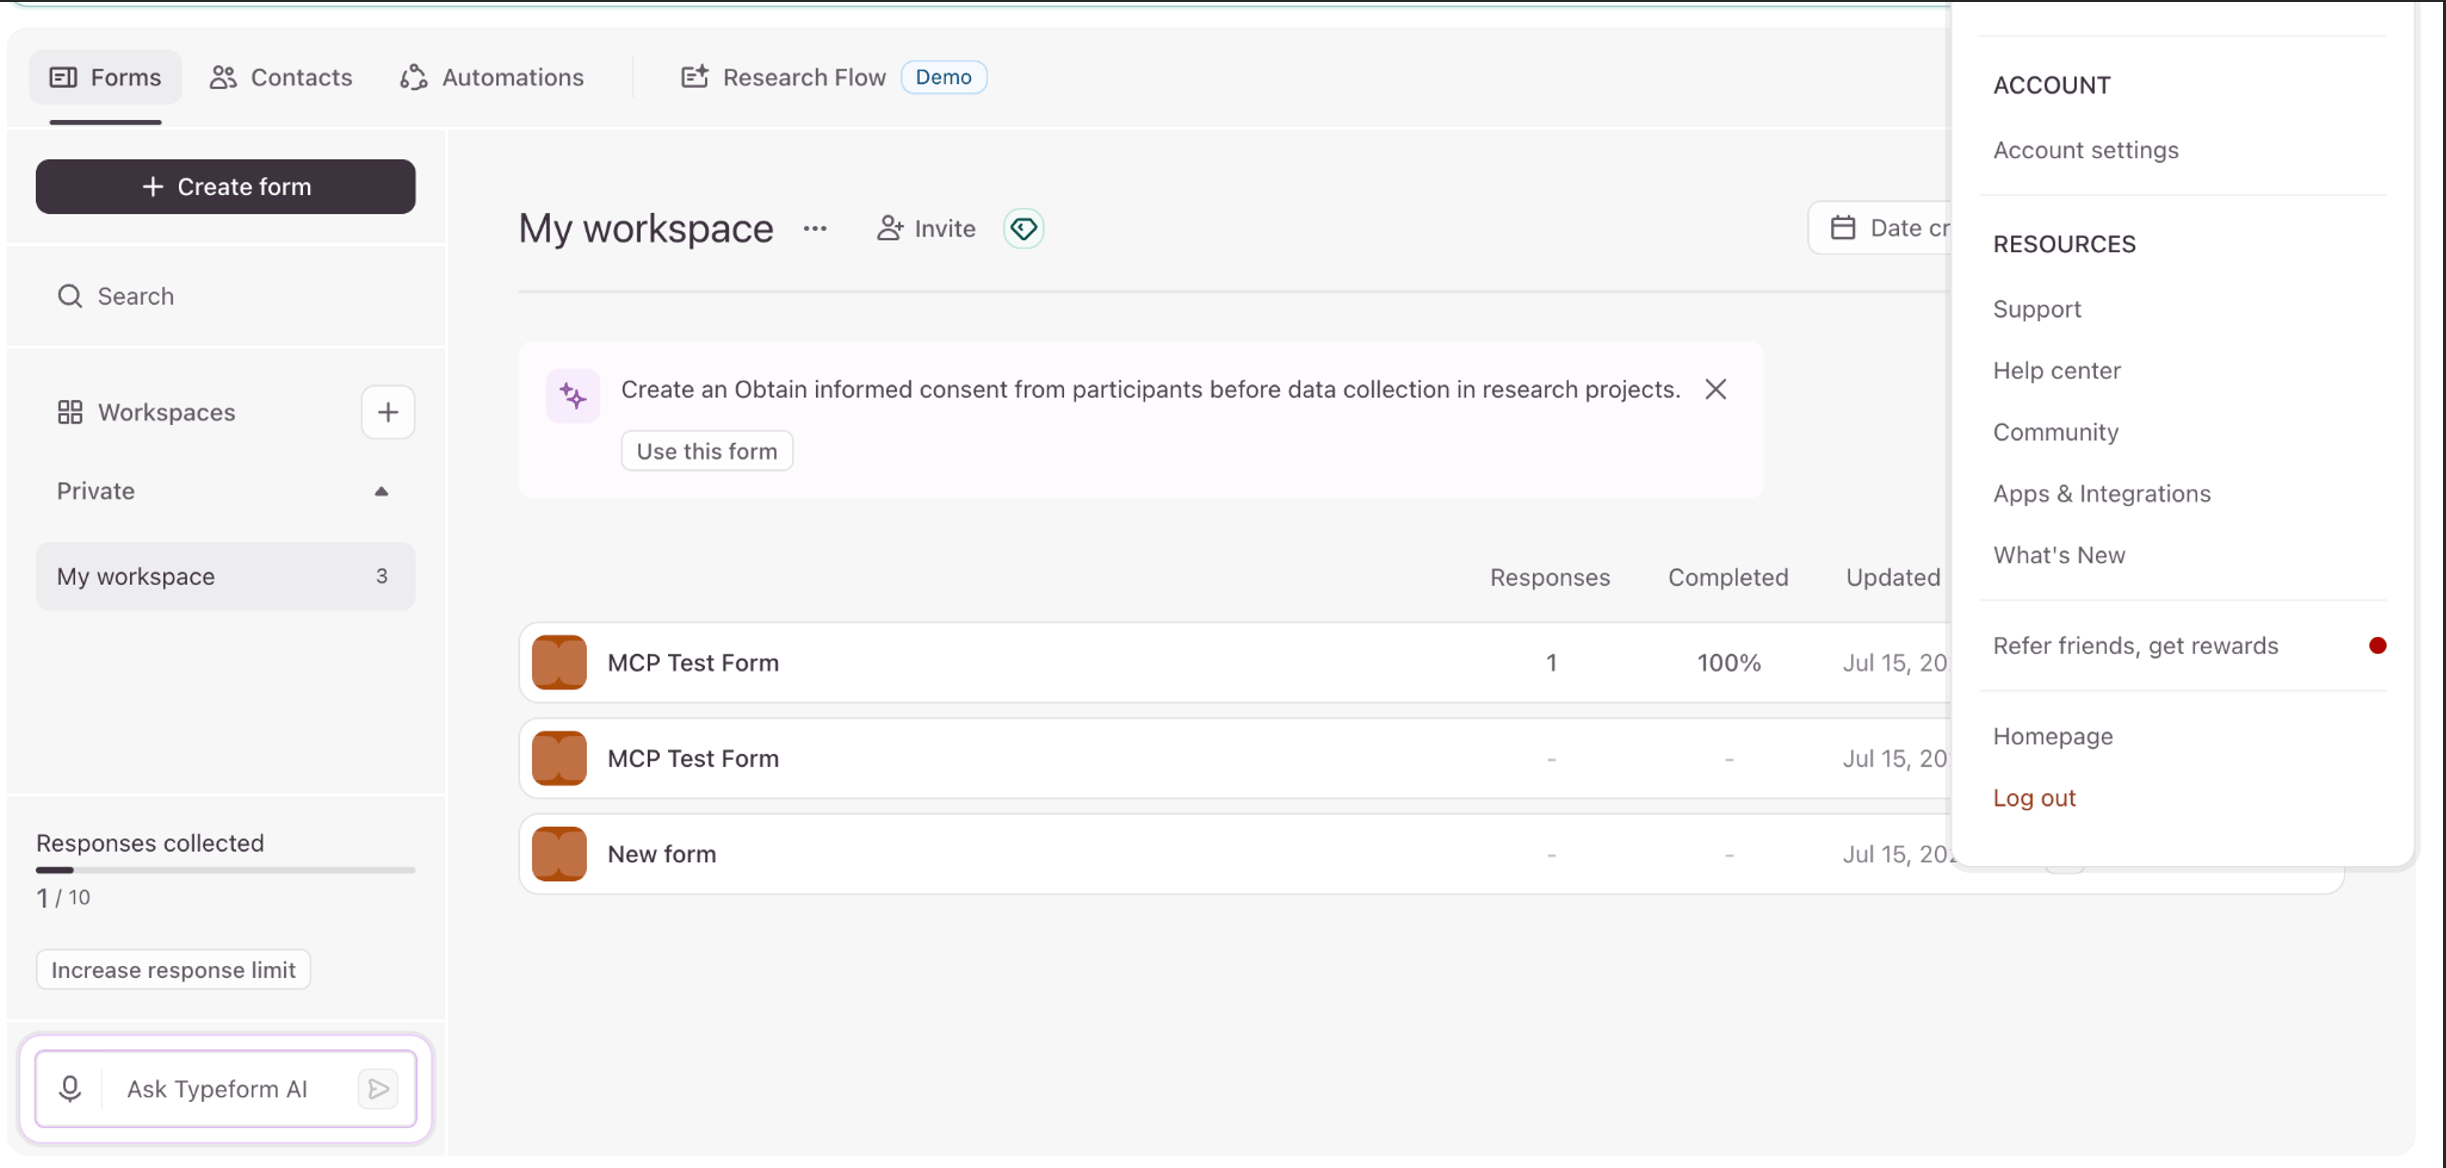Viewport: 2446px width, 1168px height.
Task: Click the Homepage menu item
Action: click(2052, 737)
